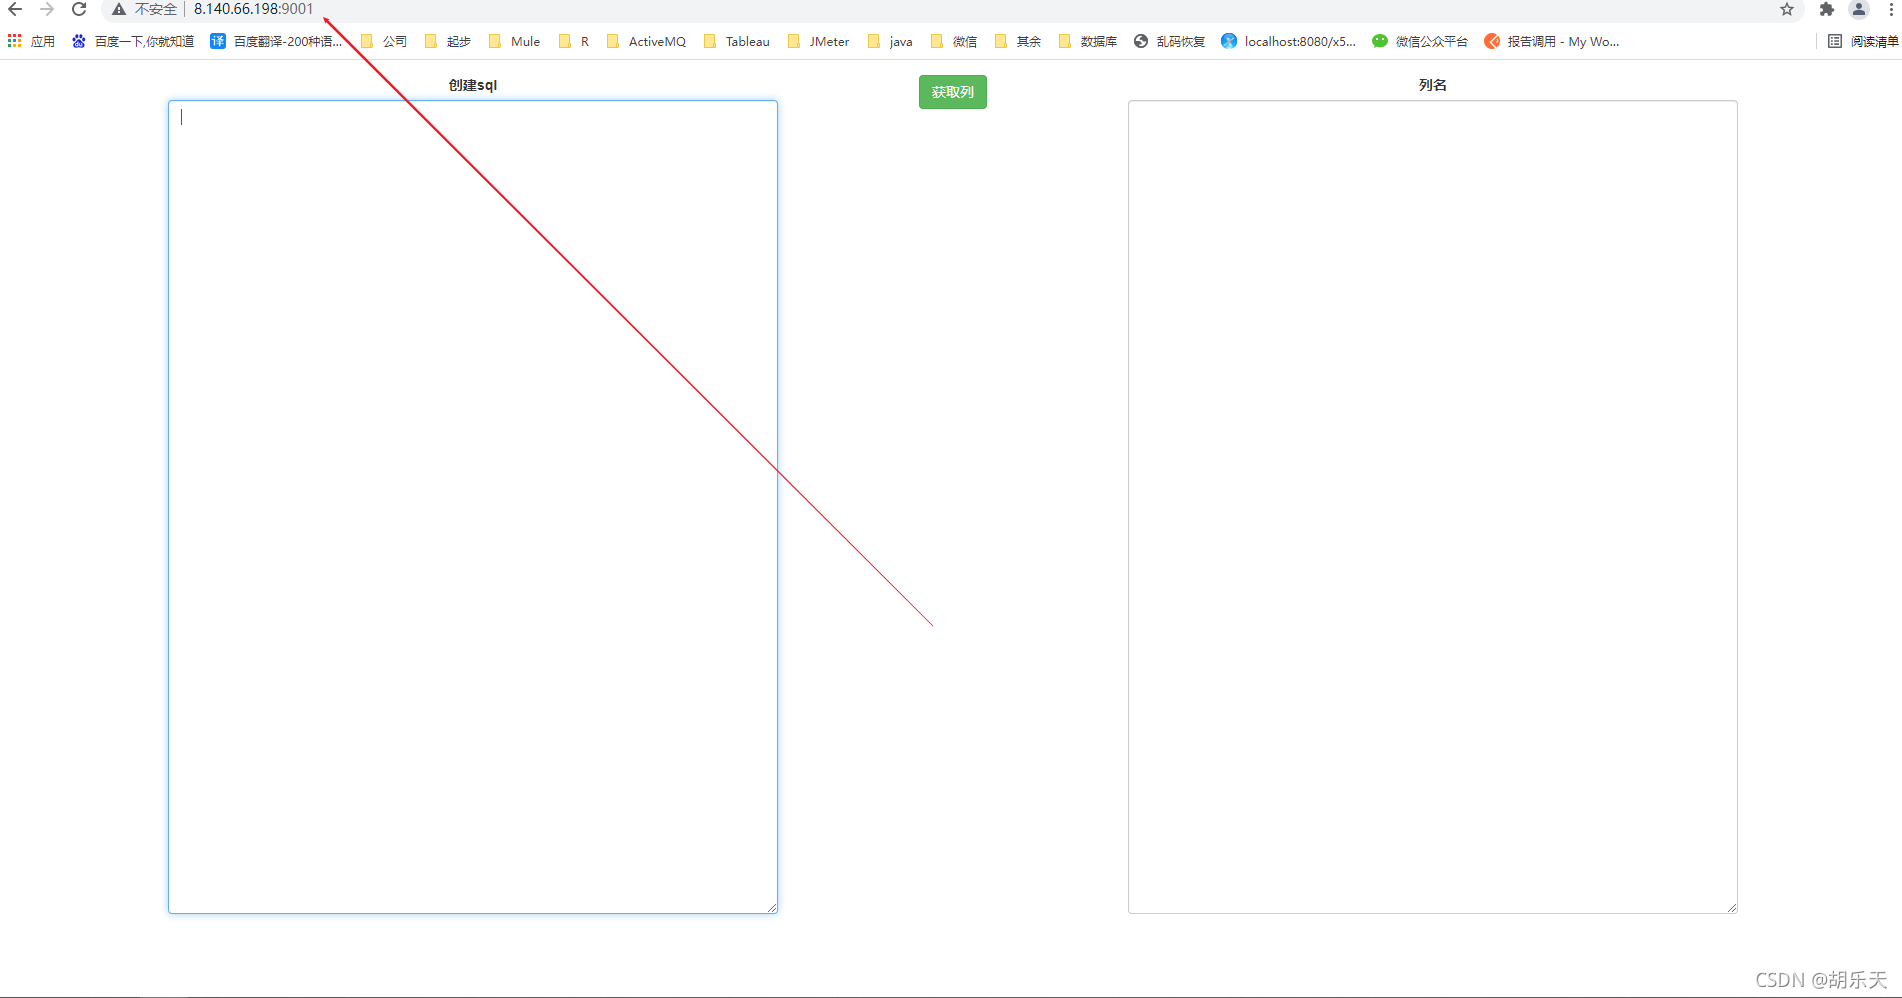Click the browser back arrow
The image size is (1902, 998).
point(15,9)
